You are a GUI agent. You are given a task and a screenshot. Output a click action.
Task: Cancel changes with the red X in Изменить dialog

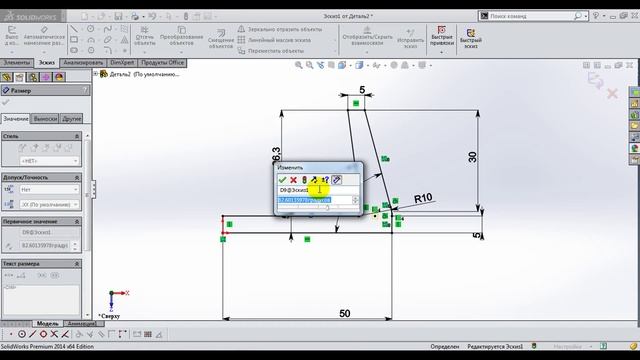293,180
